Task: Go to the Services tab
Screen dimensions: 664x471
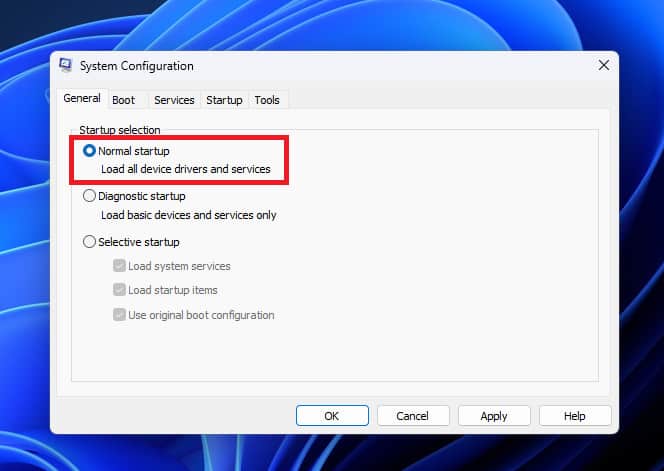Action: coord(174,100)
